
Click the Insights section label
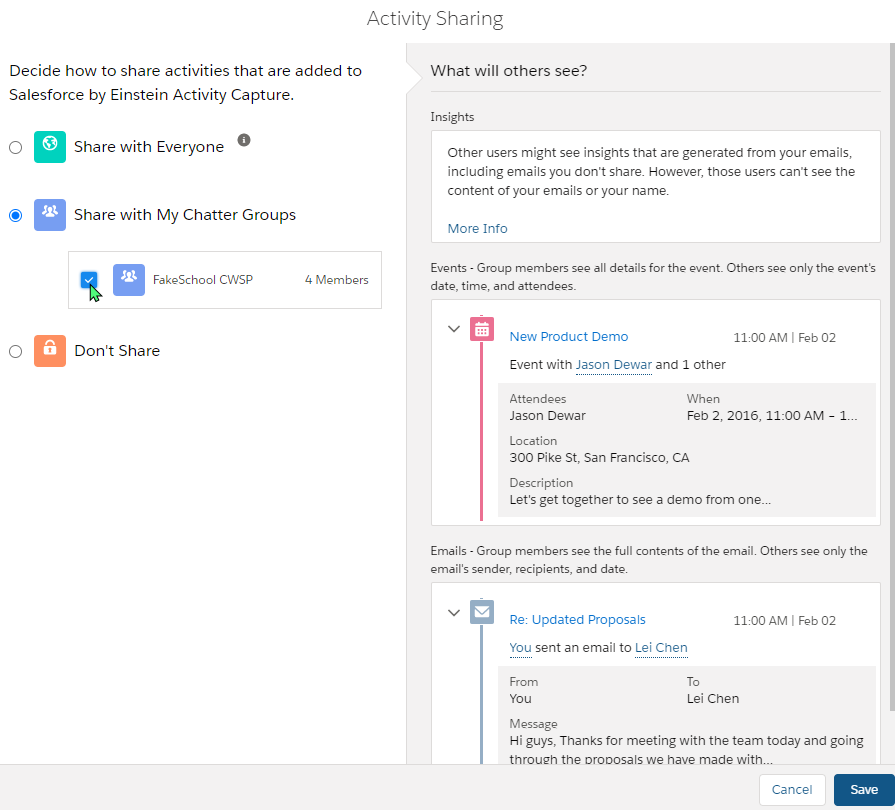[x=452, y=117]
